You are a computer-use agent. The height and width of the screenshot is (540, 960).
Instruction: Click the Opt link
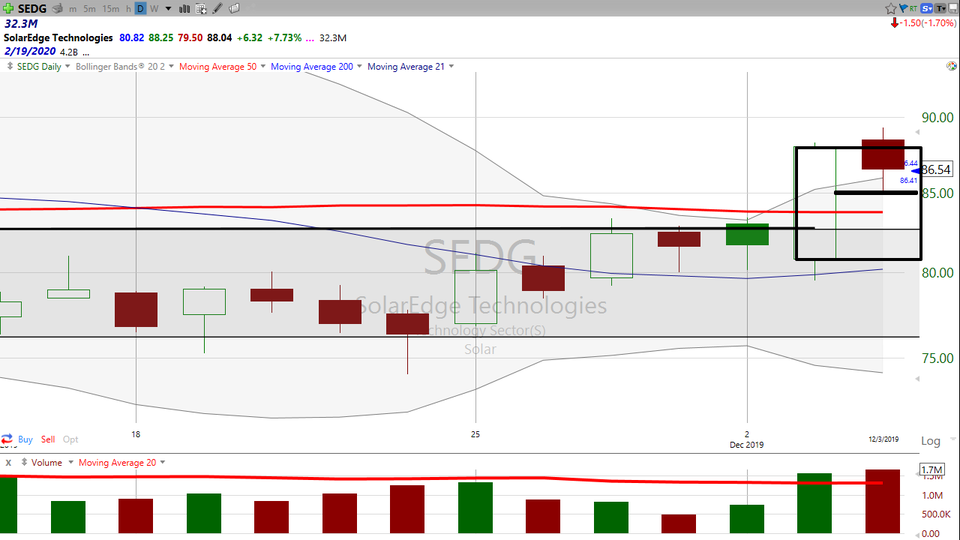coord(70,440)
